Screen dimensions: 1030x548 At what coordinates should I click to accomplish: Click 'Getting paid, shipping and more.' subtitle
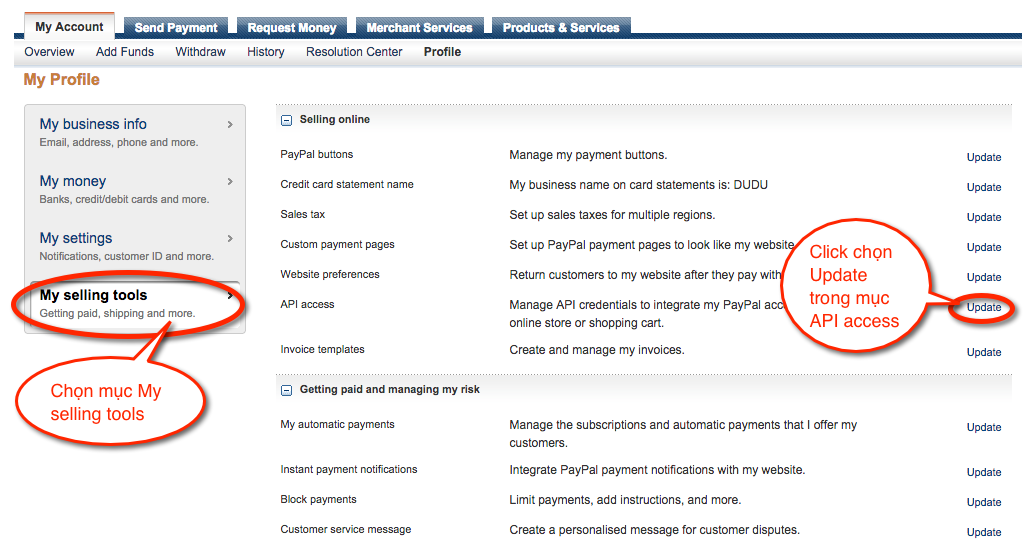tap(117, 314)
